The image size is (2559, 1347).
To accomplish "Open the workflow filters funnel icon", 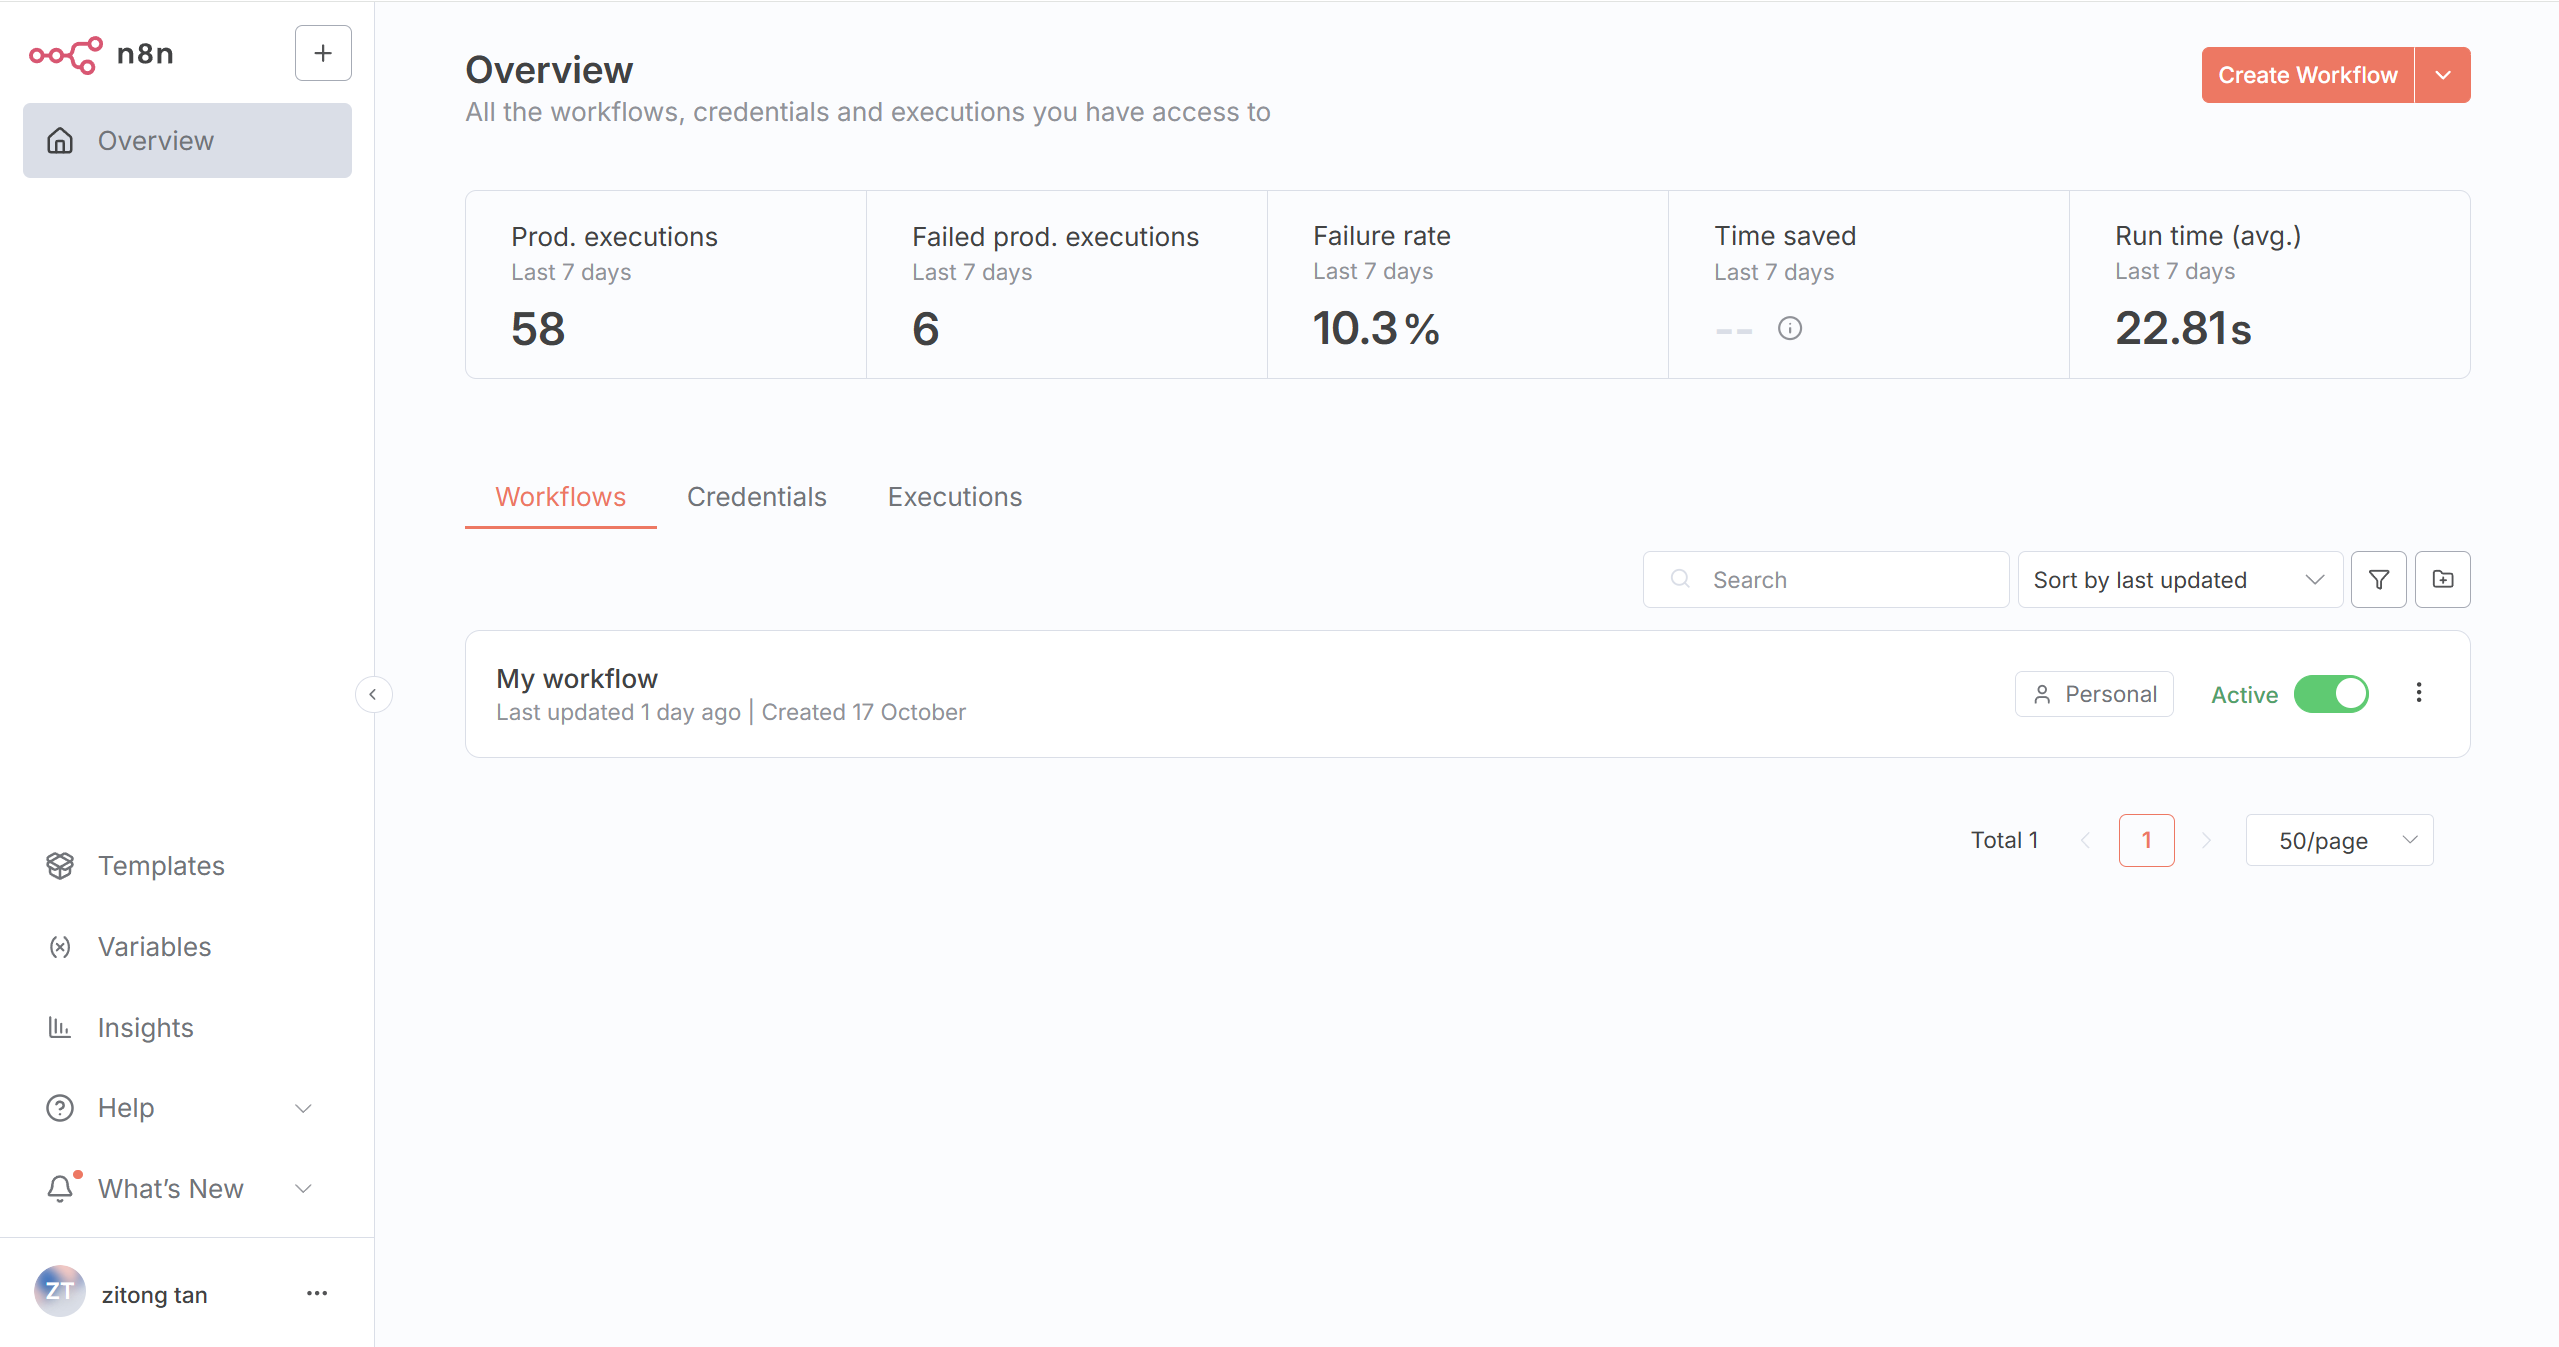I will tap(2378, 580).
